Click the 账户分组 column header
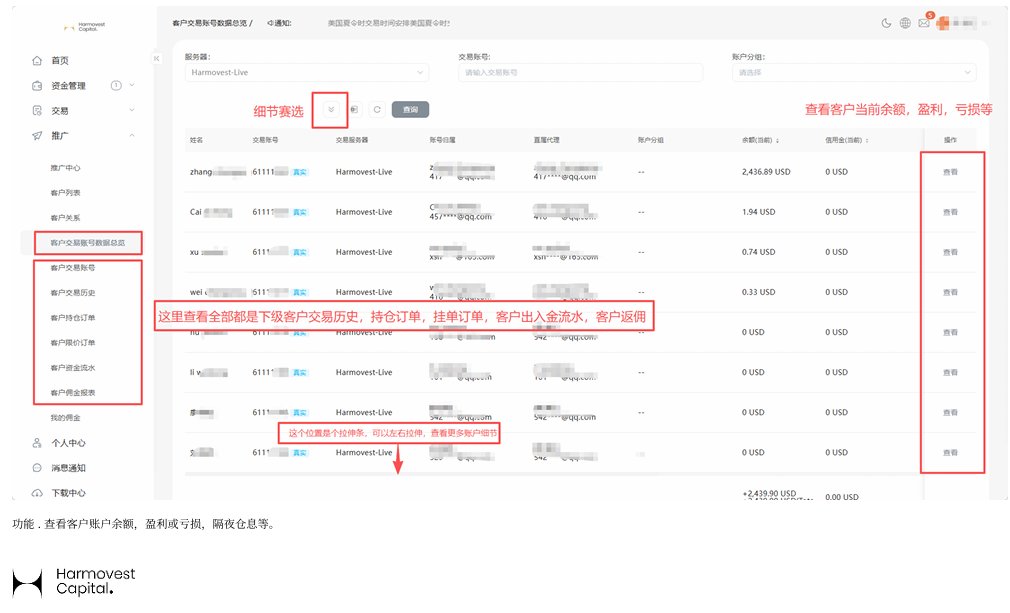 (x=651, y=140)
